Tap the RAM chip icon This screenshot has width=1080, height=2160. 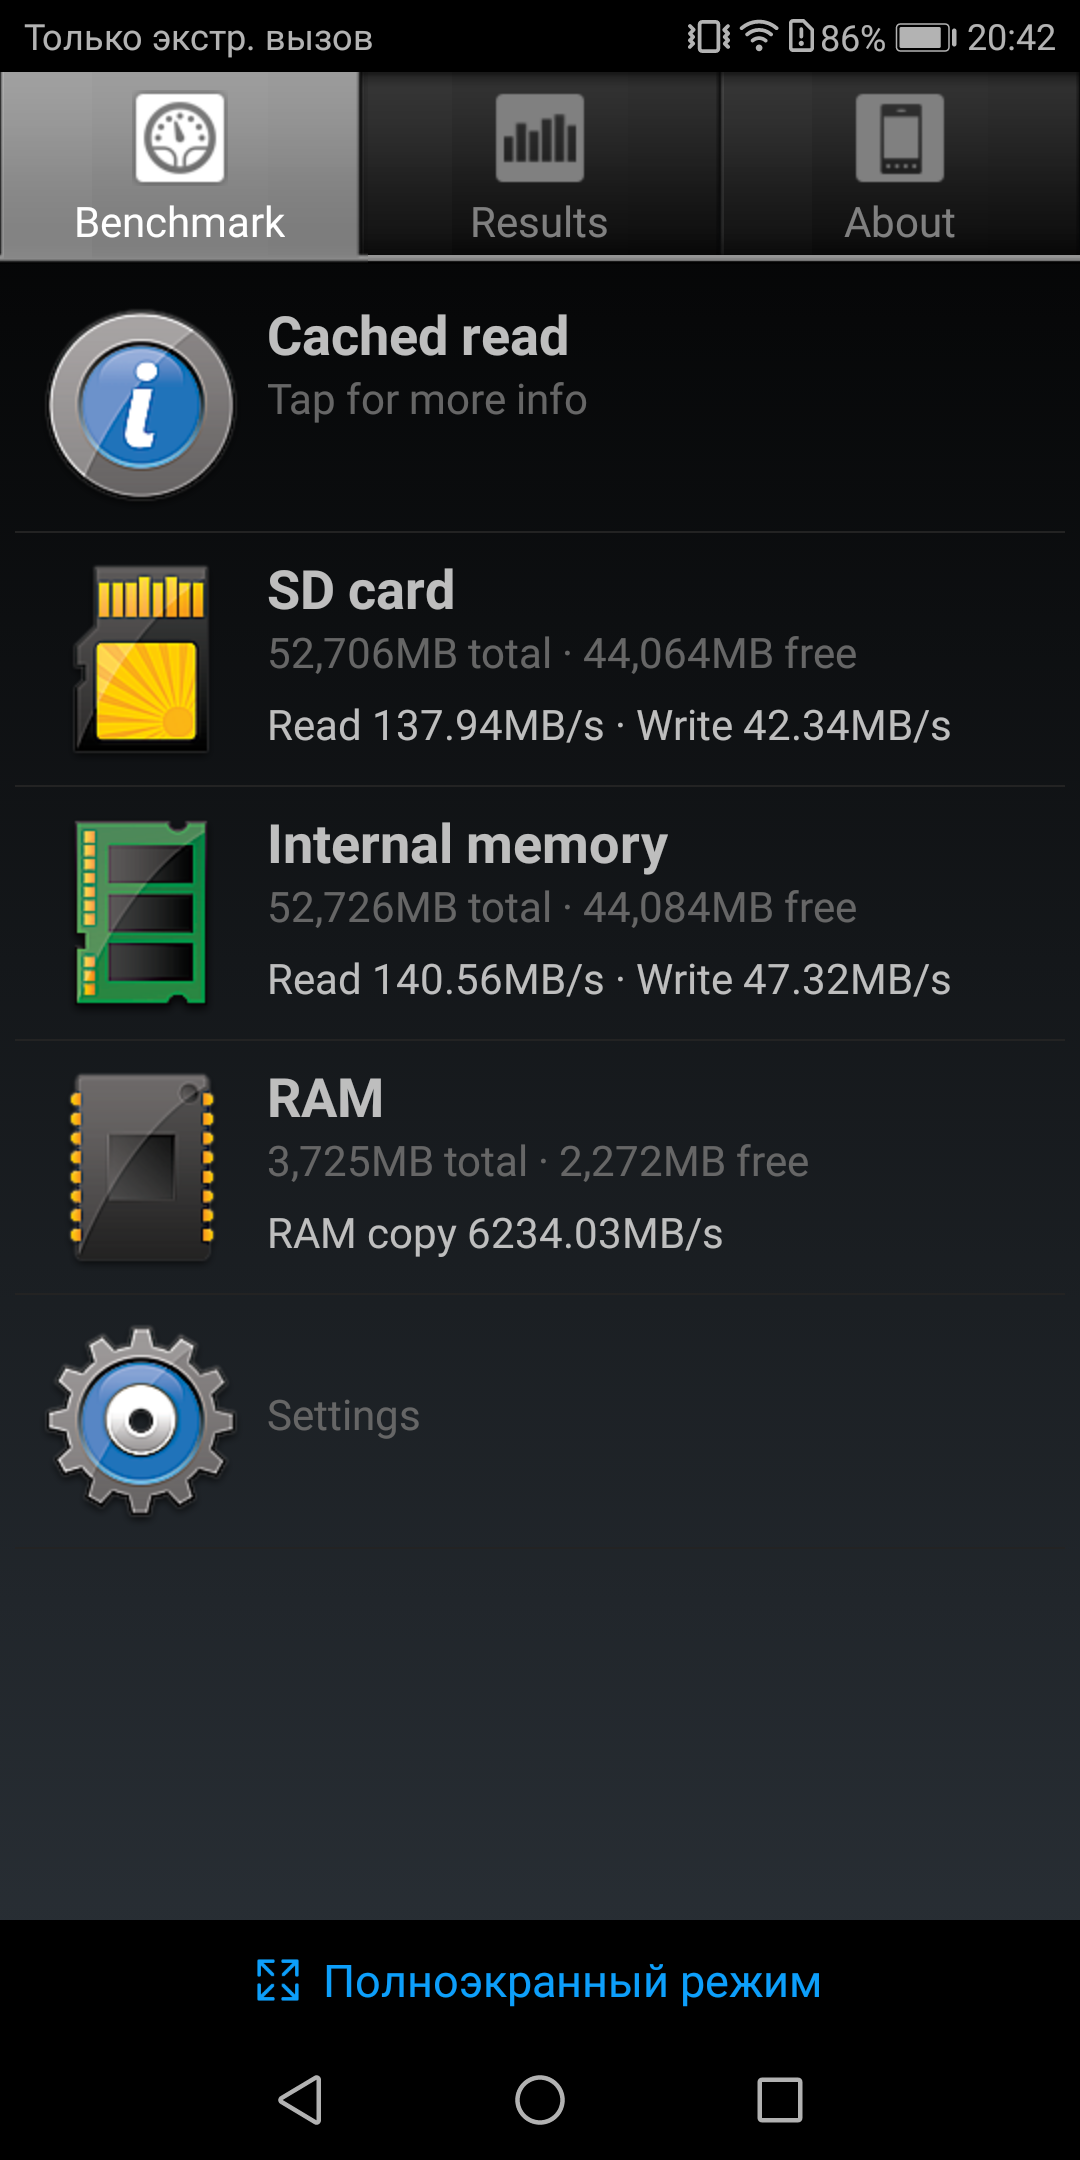pyautogui.click(x=142, y=1167)
